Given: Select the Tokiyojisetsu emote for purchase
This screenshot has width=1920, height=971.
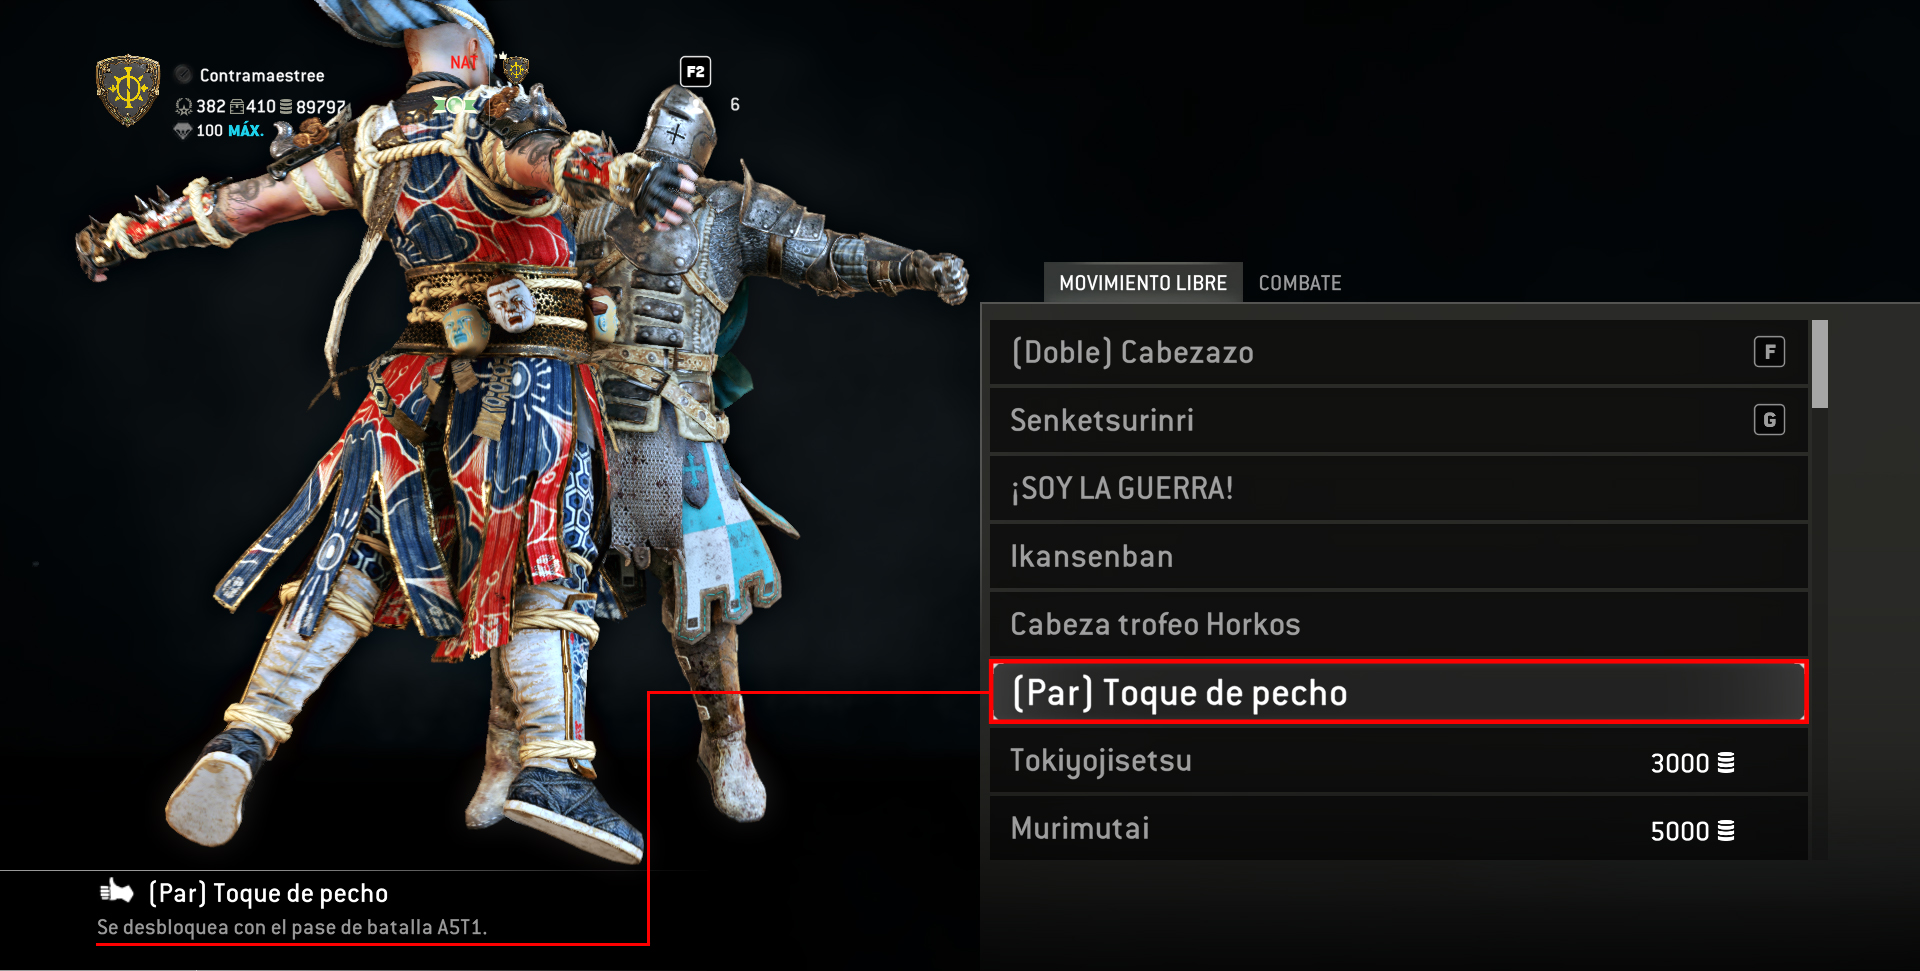Looking at the screenshot, I should pyautogui.click(x=1399, y=761).
